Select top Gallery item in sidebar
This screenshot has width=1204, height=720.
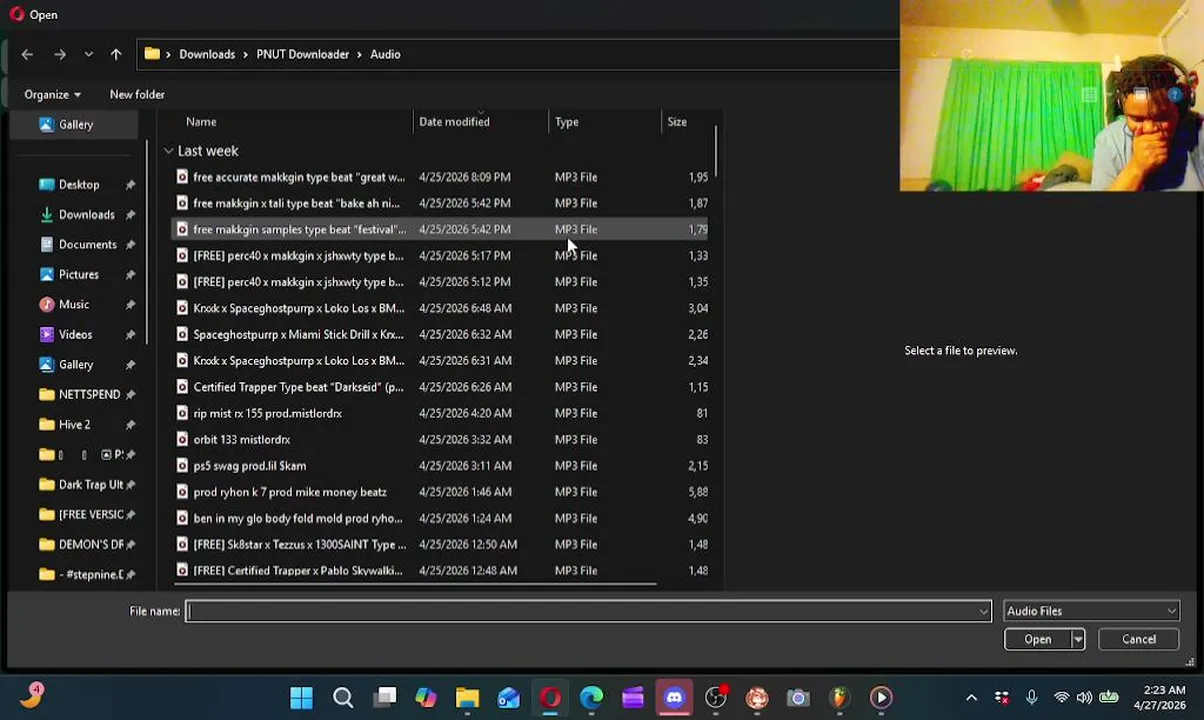pyautogui.click(x=75, y=124)
